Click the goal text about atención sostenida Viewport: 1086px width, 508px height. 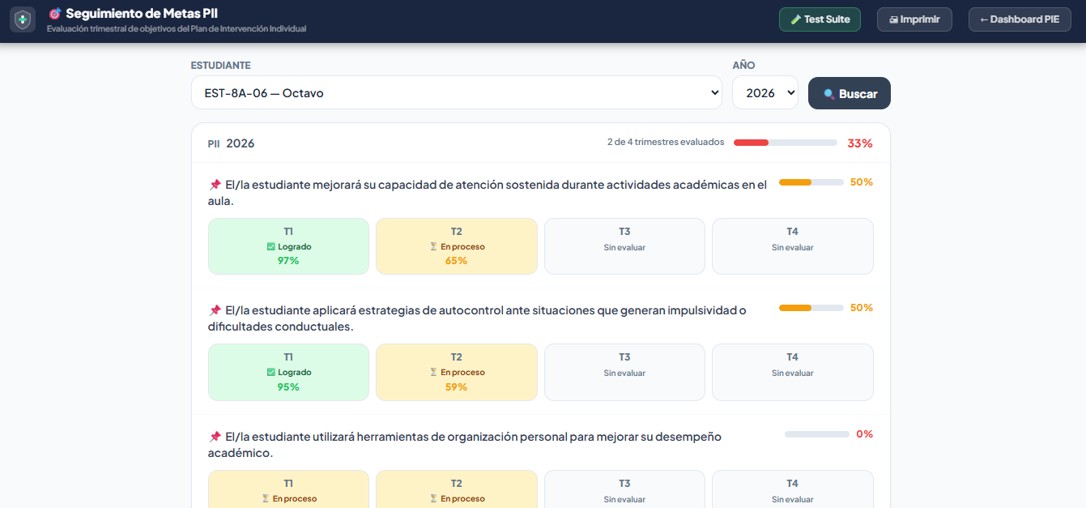[488, 193]
